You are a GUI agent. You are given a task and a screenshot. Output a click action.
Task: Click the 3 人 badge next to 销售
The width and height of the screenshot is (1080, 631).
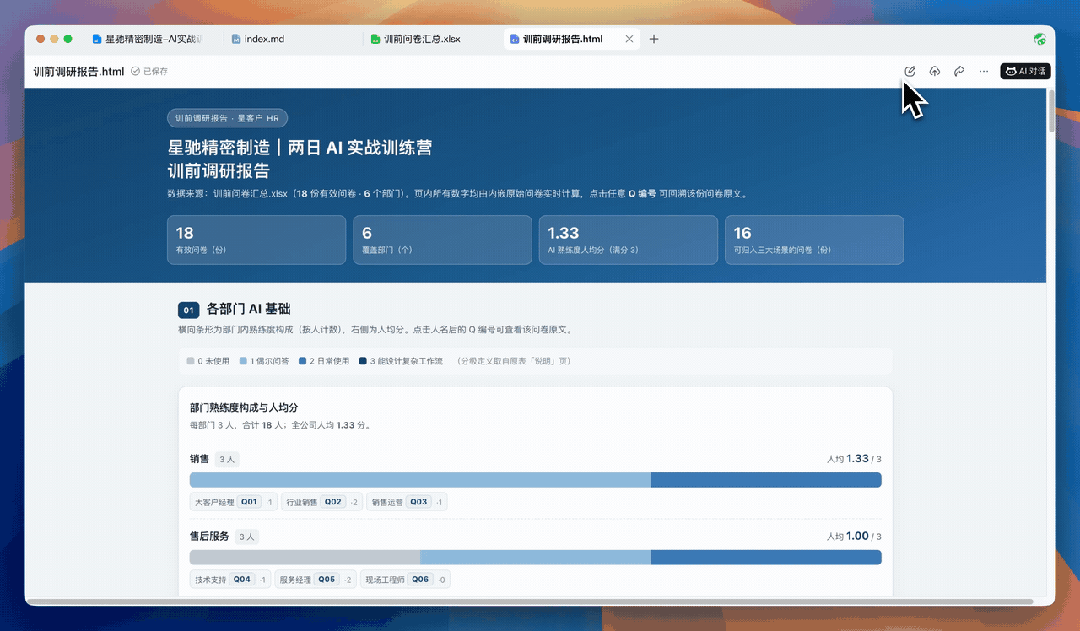[227, 459]
